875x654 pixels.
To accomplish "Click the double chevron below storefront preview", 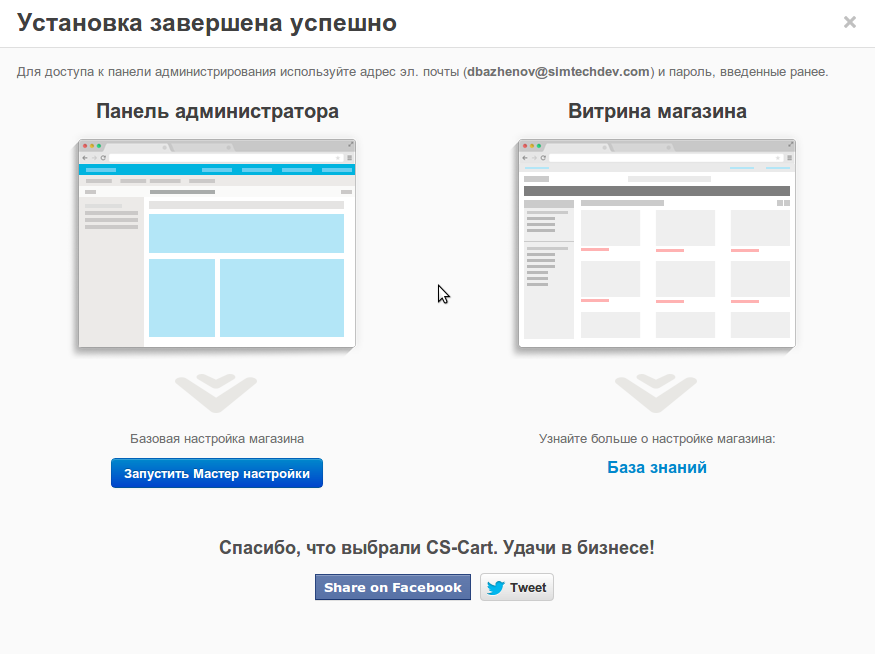I will [x=656, y=393].
